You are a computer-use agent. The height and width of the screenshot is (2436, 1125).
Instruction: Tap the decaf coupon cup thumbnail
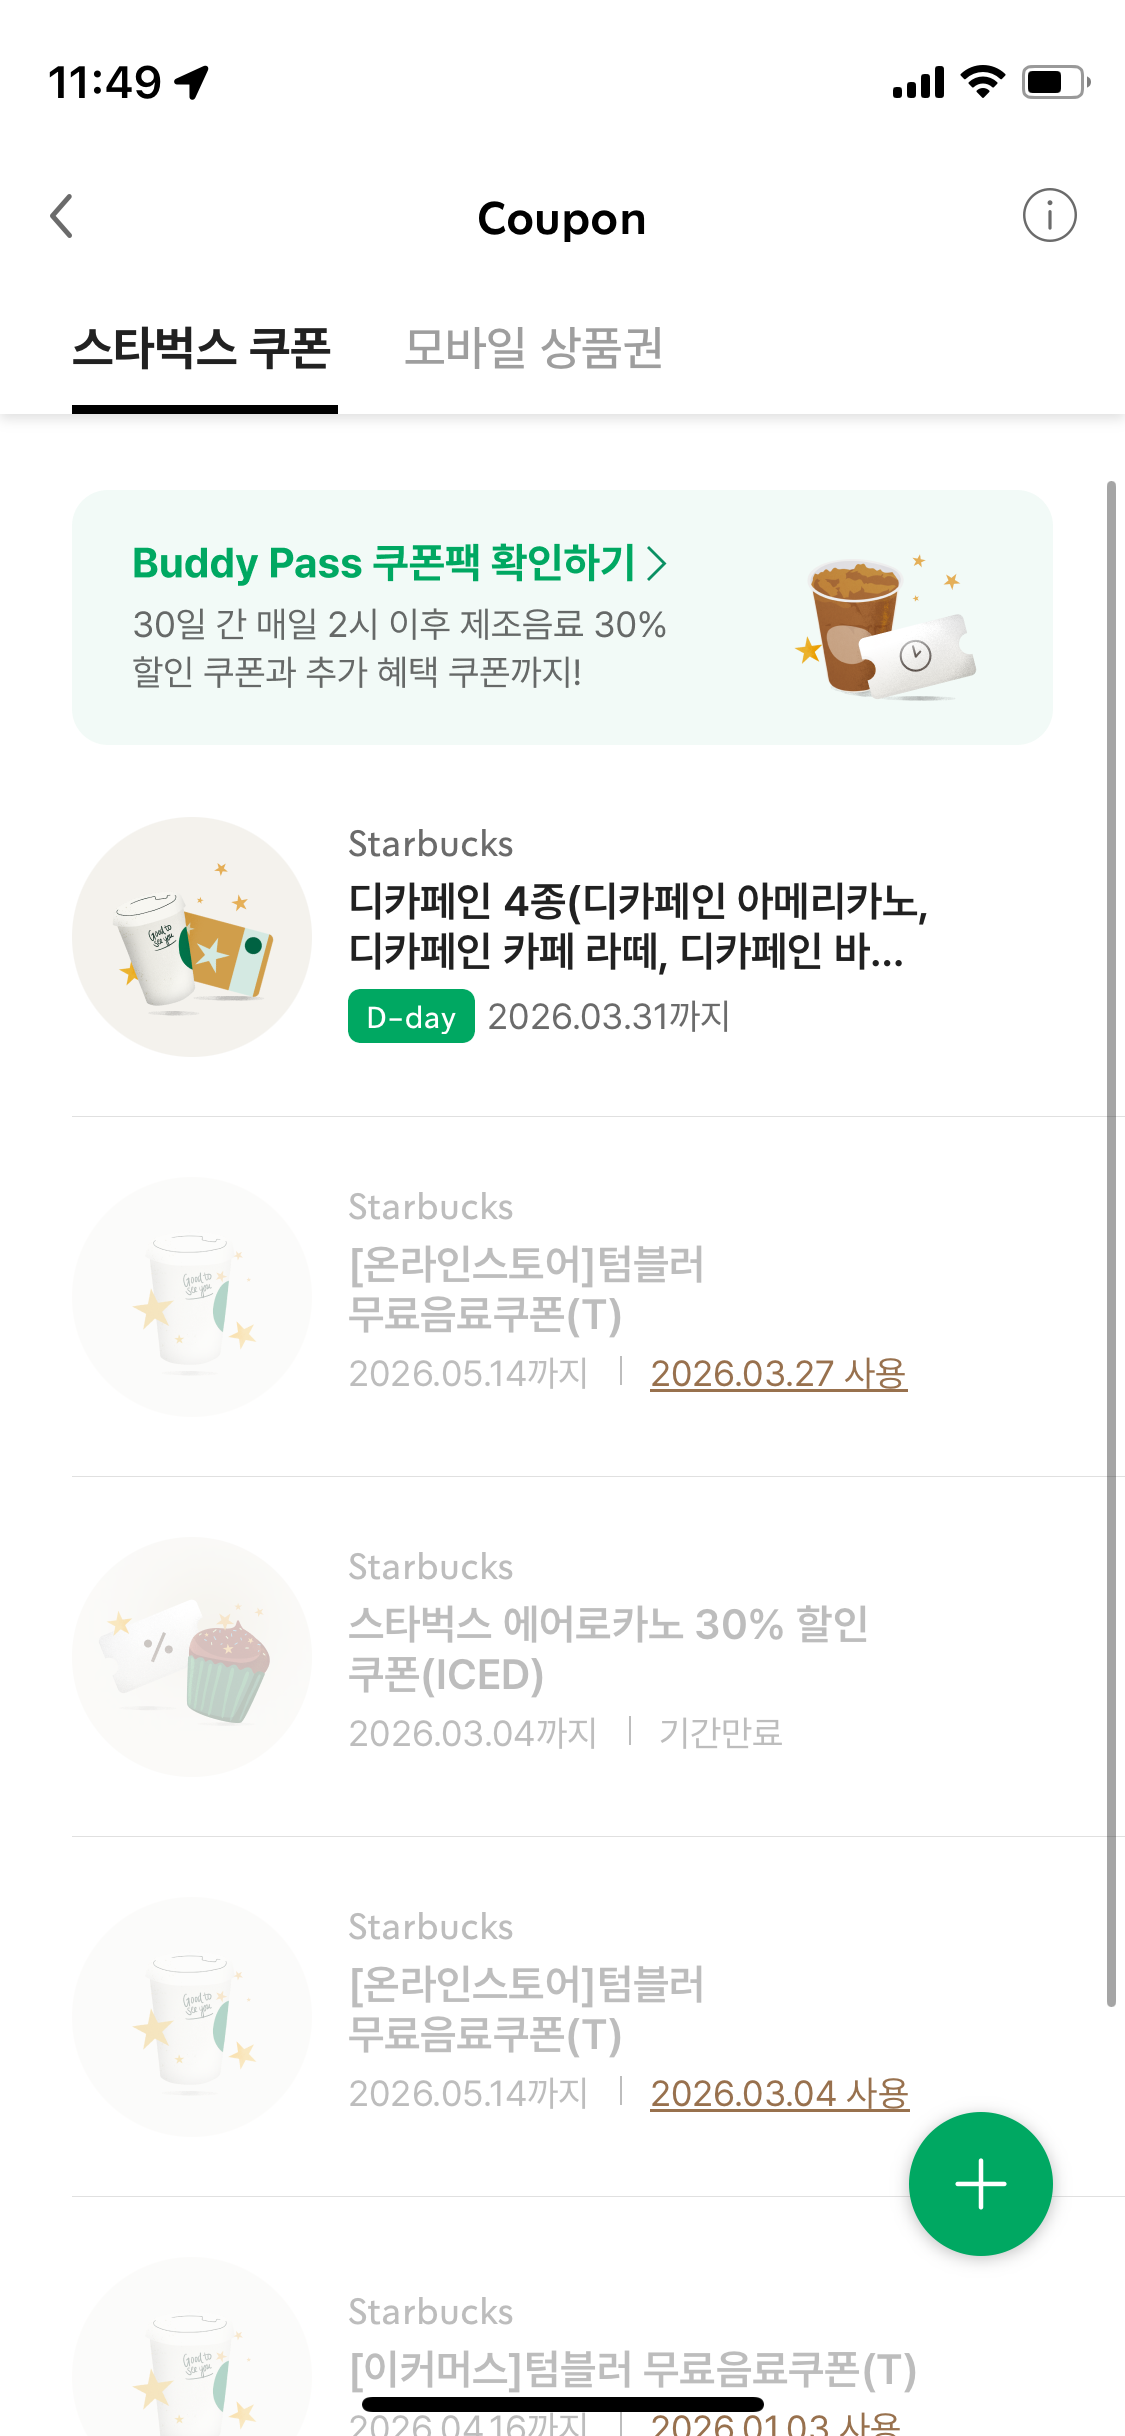point(192,936)
